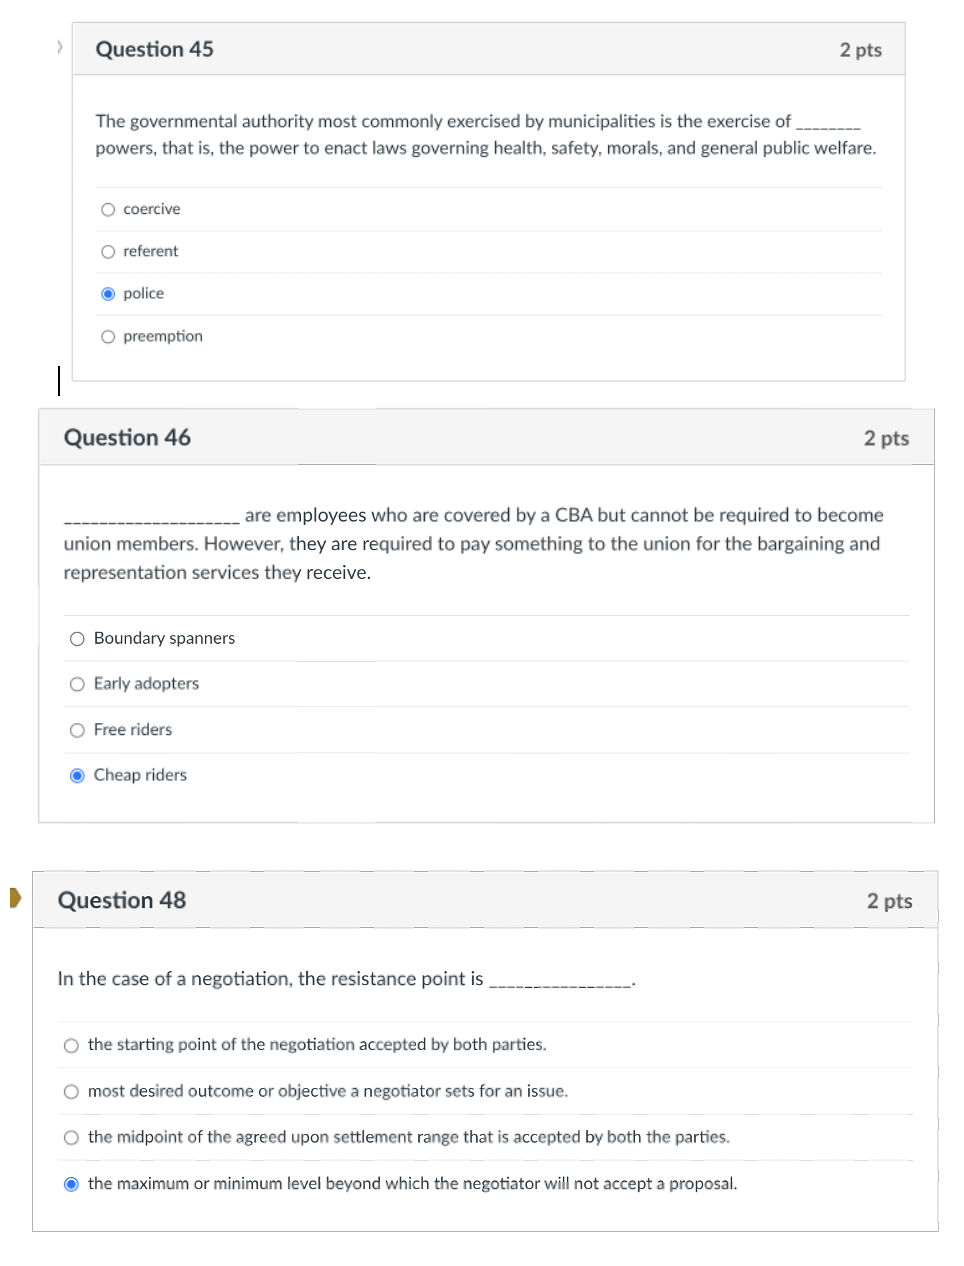Click the Question 46 header title
The height and width of the screenshot is (1266, 964).
[x=127, y=437]
